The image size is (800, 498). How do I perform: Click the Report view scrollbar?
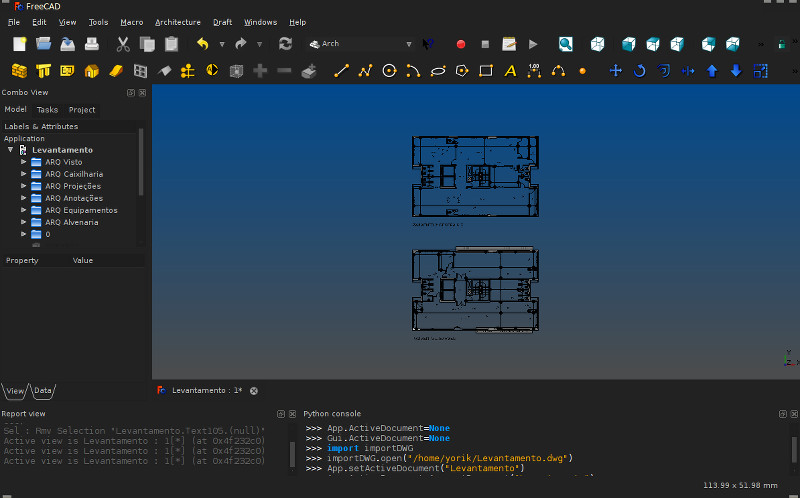click(x=292, y=454)
